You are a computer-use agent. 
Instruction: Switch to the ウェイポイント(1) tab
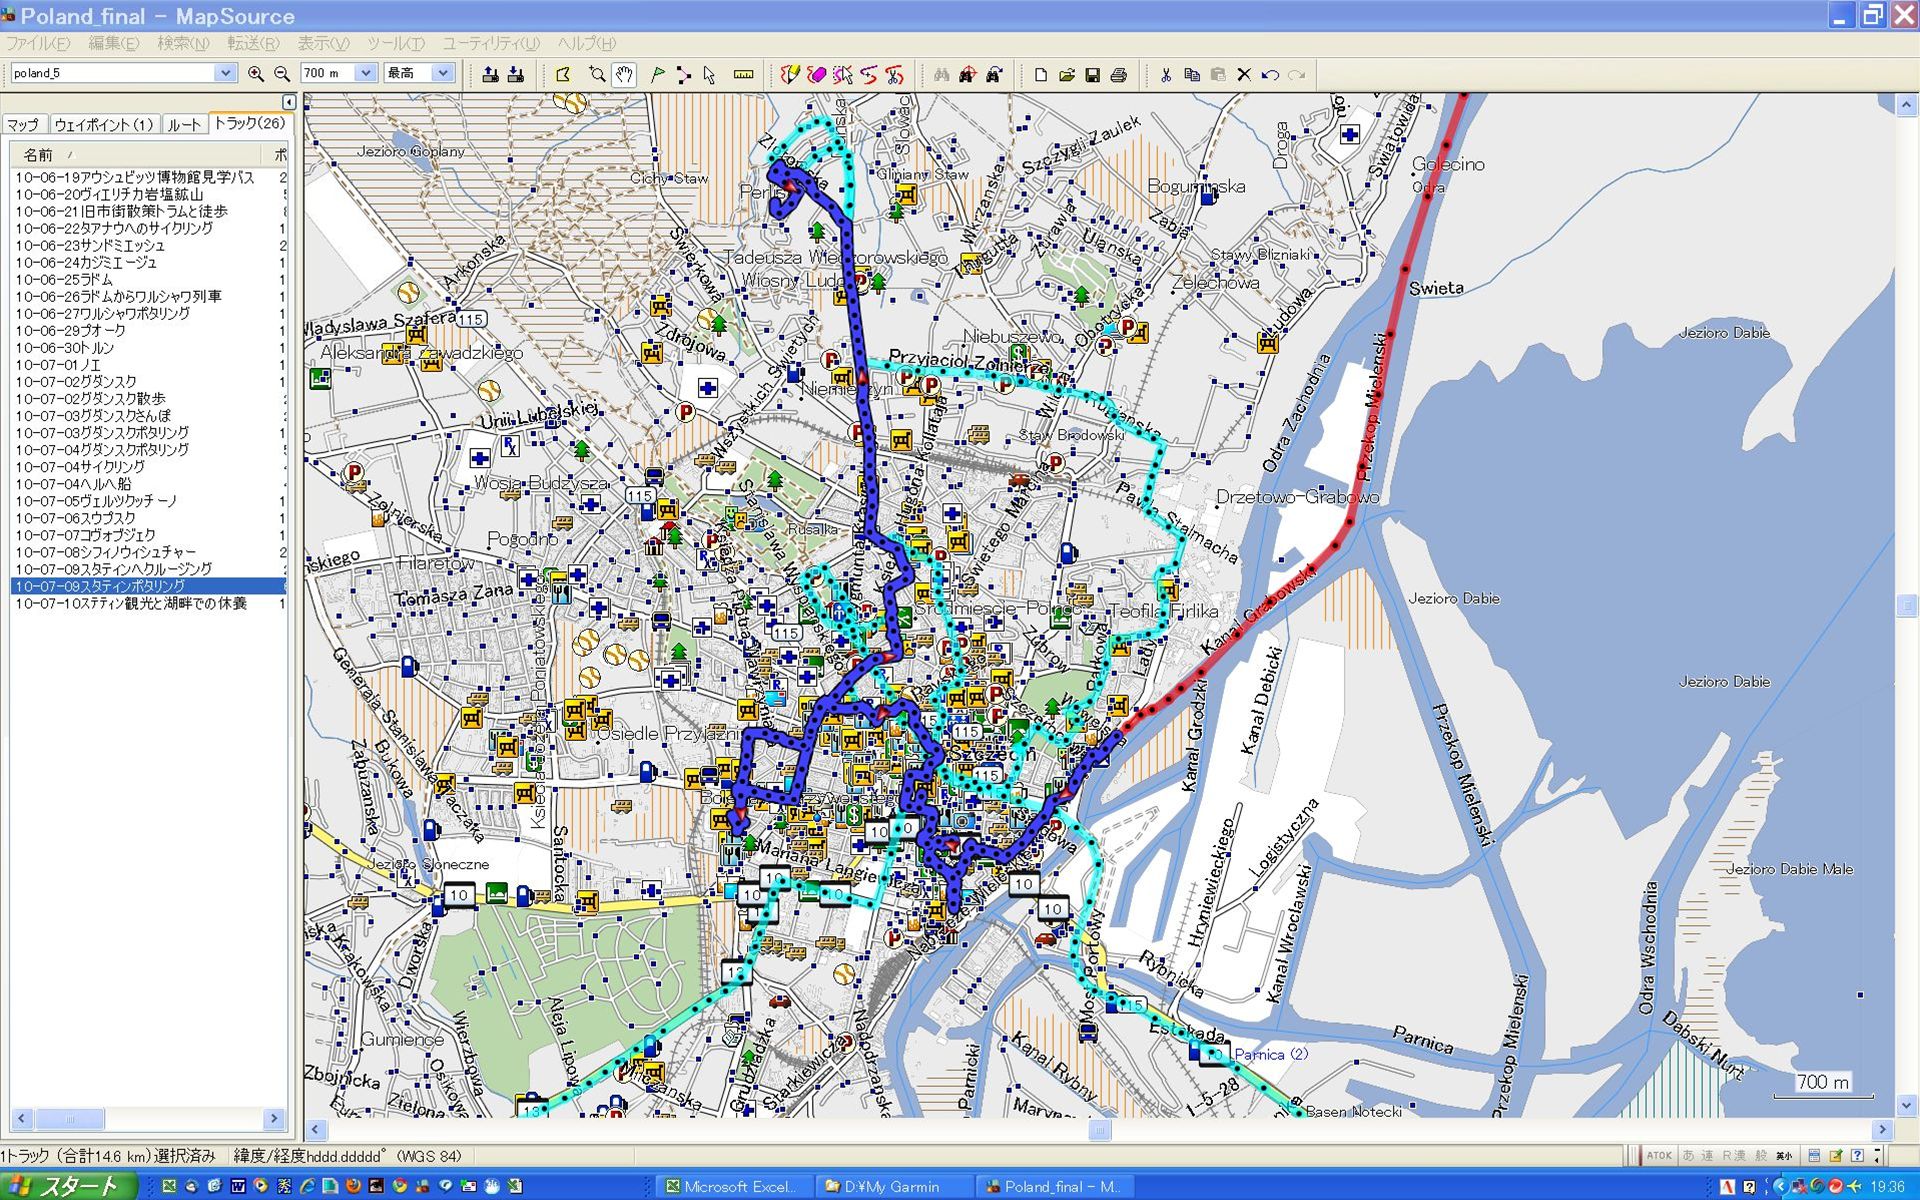(104, 125)
